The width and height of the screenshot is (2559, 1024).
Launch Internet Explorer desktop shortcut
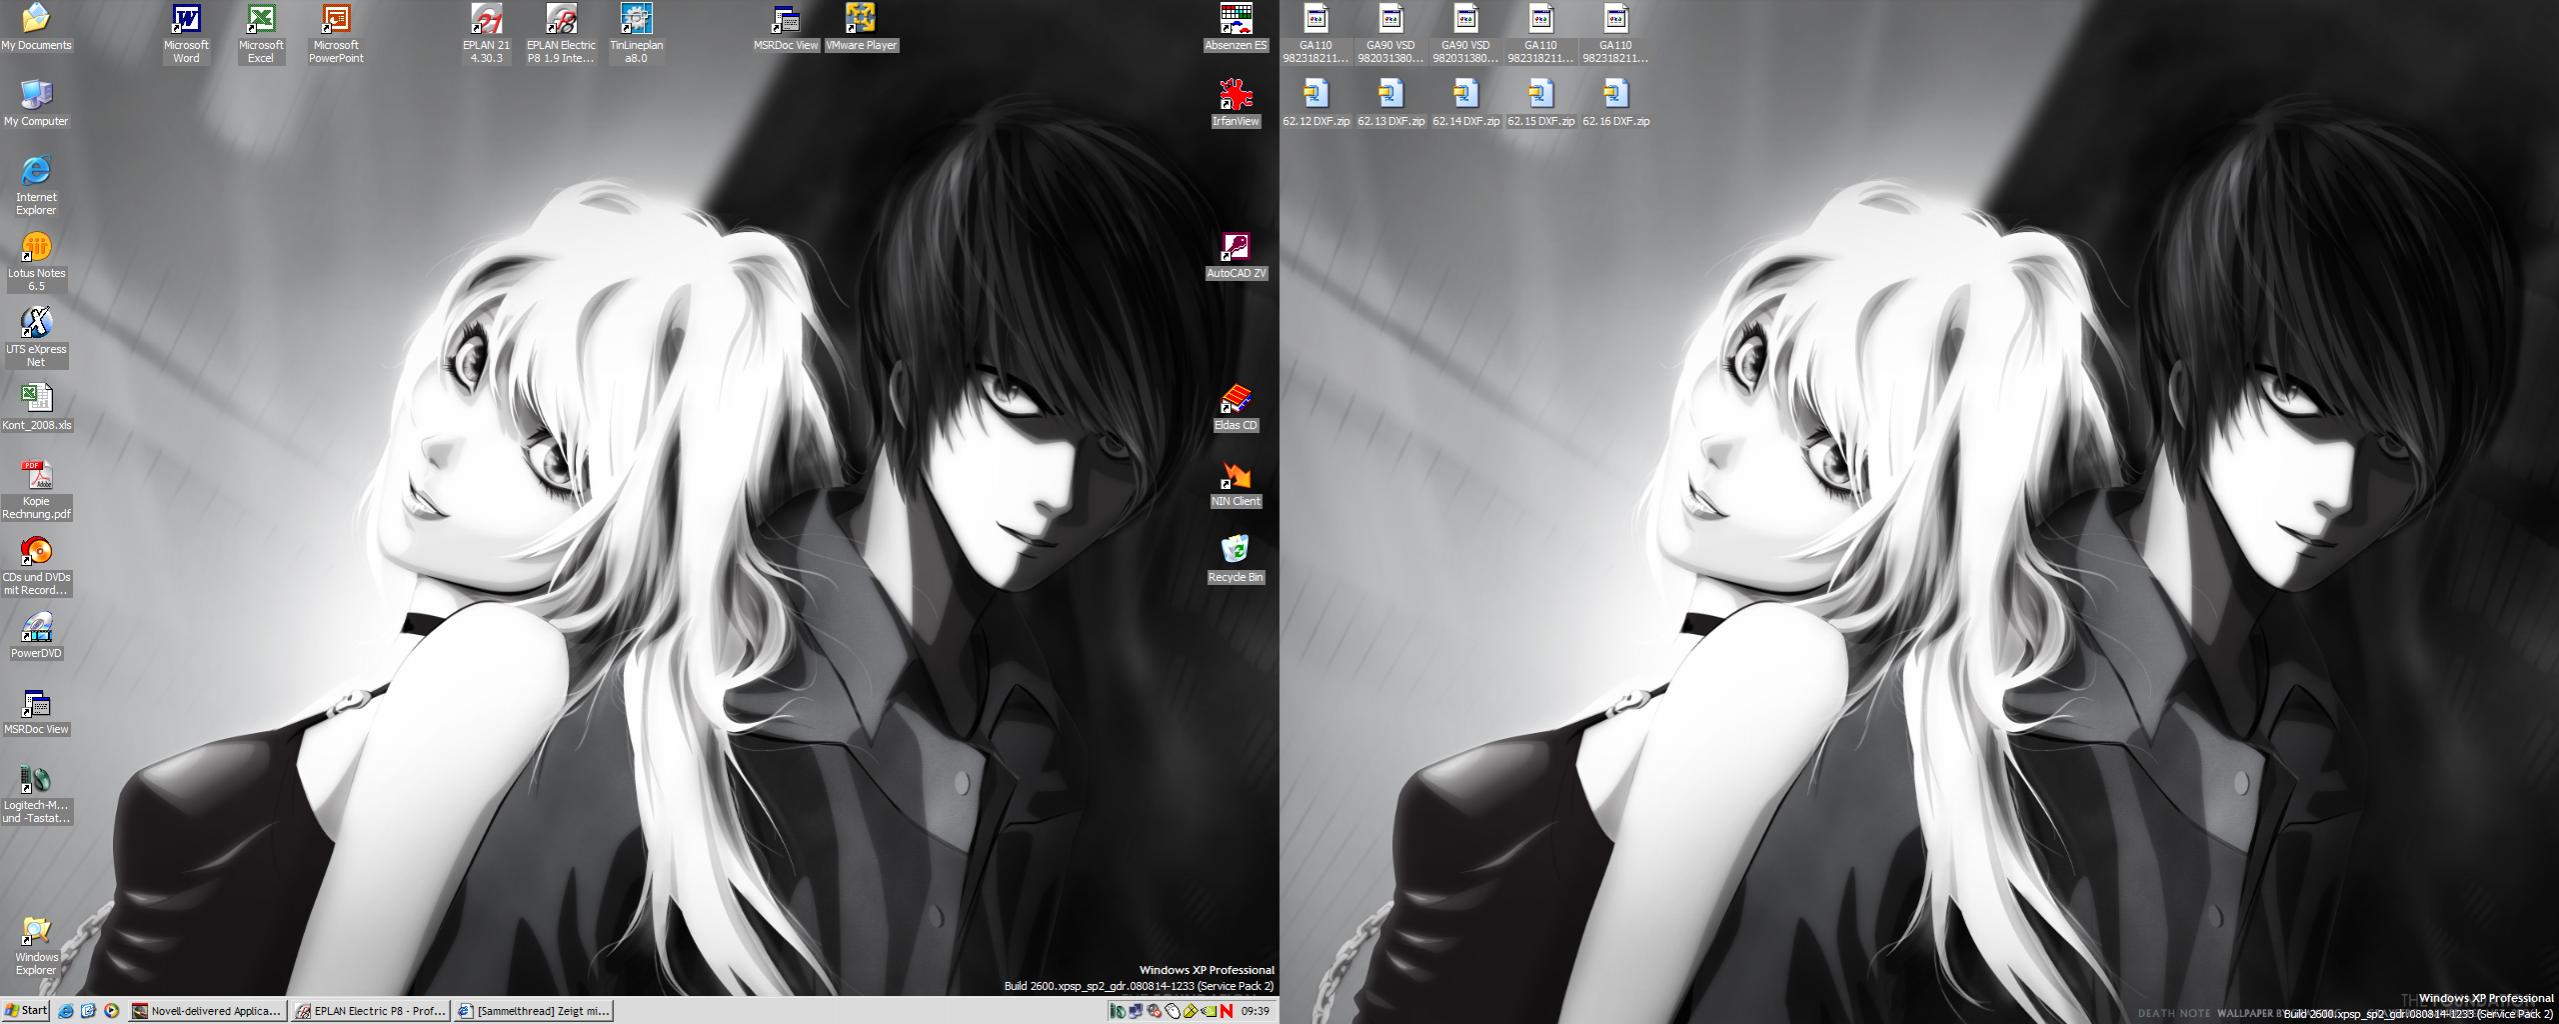36,185
